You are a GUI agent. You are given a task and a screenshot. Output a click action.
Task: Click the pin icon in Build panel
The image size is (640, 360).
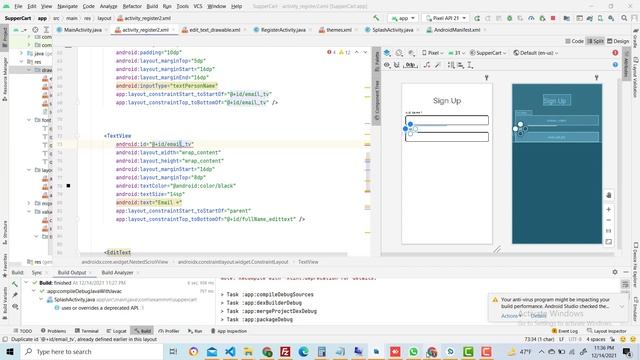coord(15,295)
